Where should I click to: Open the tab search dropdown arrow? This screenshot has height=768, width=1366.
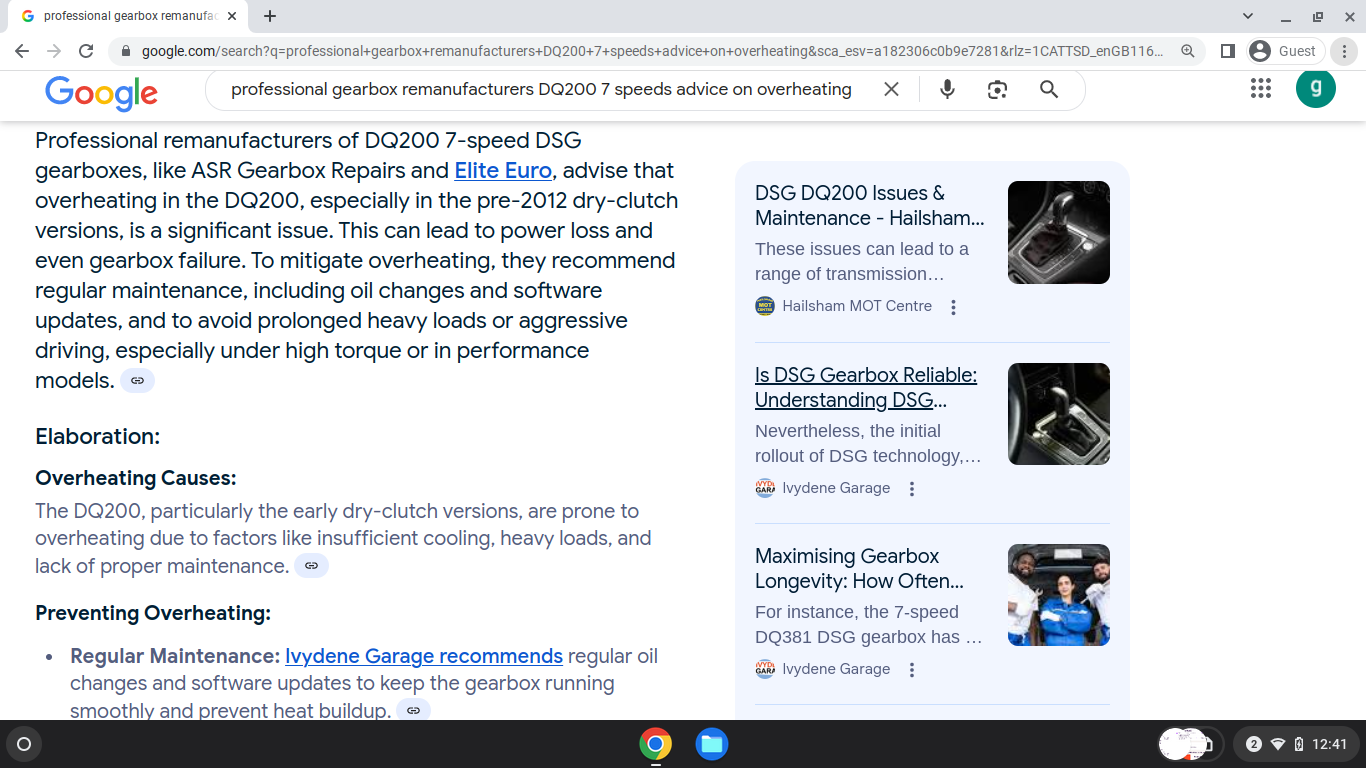[1248, 16]
